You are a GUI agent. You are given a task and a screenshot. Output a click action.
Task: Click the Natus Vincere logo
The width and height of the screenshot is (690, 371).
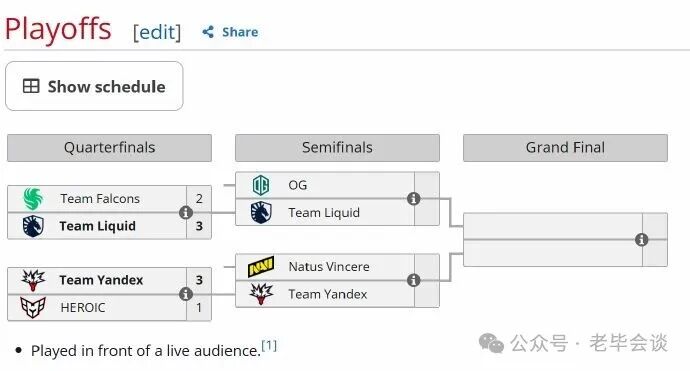tap(261, 266)
